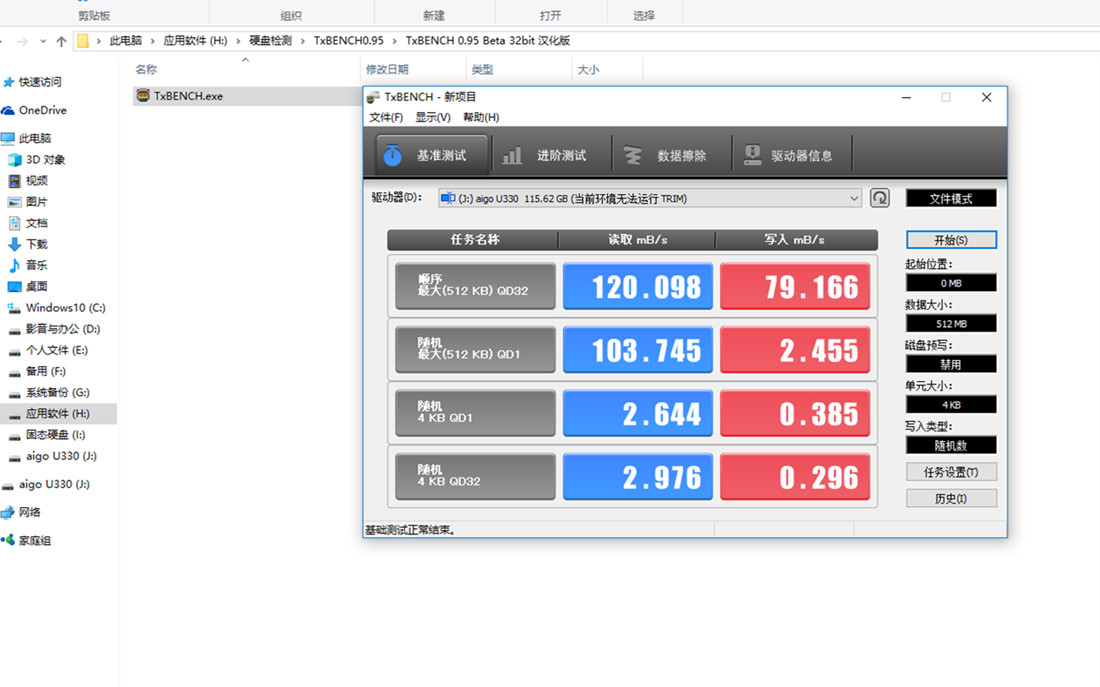
Task: Change 单元大小 value 4 KB
Action: tap(951, 405)
